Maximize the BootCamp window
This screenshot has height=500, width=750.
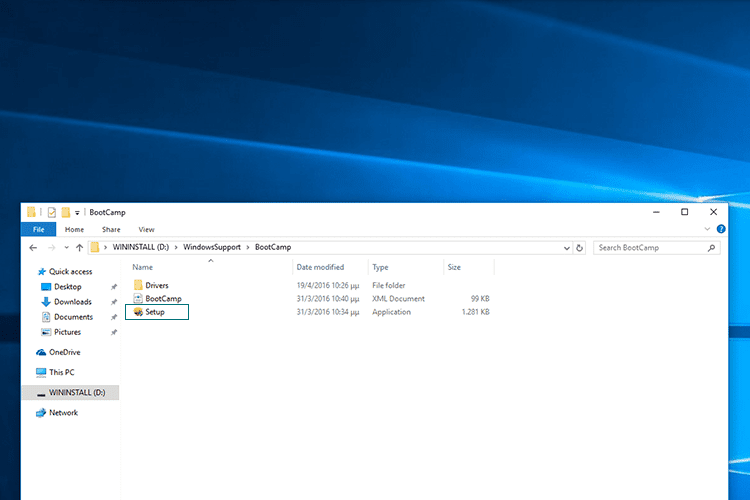coord(684,212)
